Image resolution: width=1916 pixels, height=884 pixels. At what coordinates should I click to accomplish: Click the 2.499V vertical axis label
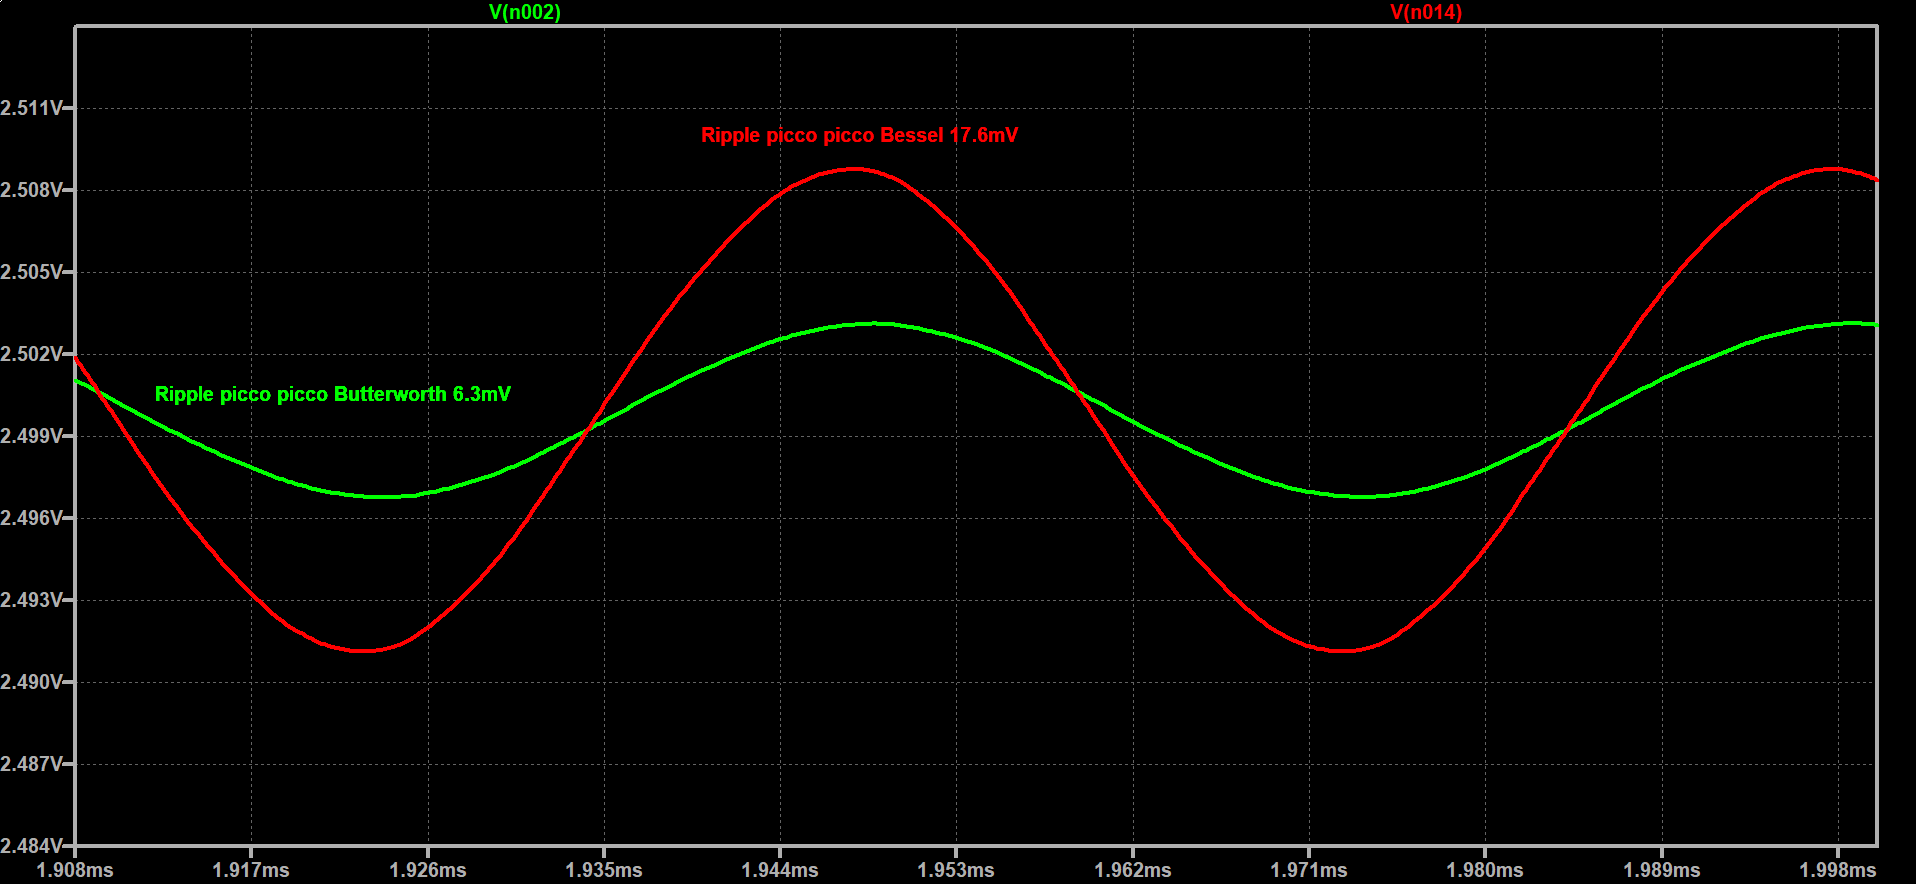31,436
